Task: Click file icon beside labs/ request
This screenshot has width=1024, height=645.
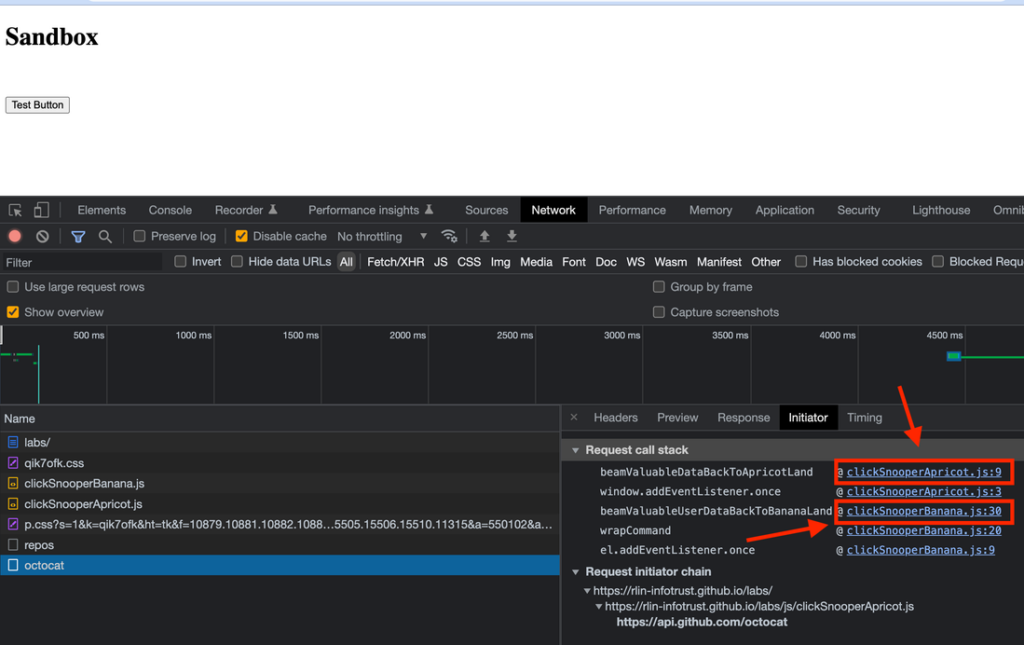Action: pos(13,443)
